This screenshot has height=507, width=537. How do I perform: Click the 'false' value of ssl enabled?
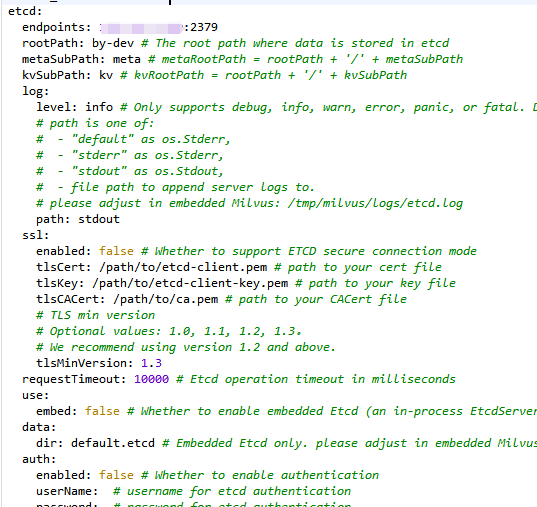pyautogui.click(x=116, y=251)
